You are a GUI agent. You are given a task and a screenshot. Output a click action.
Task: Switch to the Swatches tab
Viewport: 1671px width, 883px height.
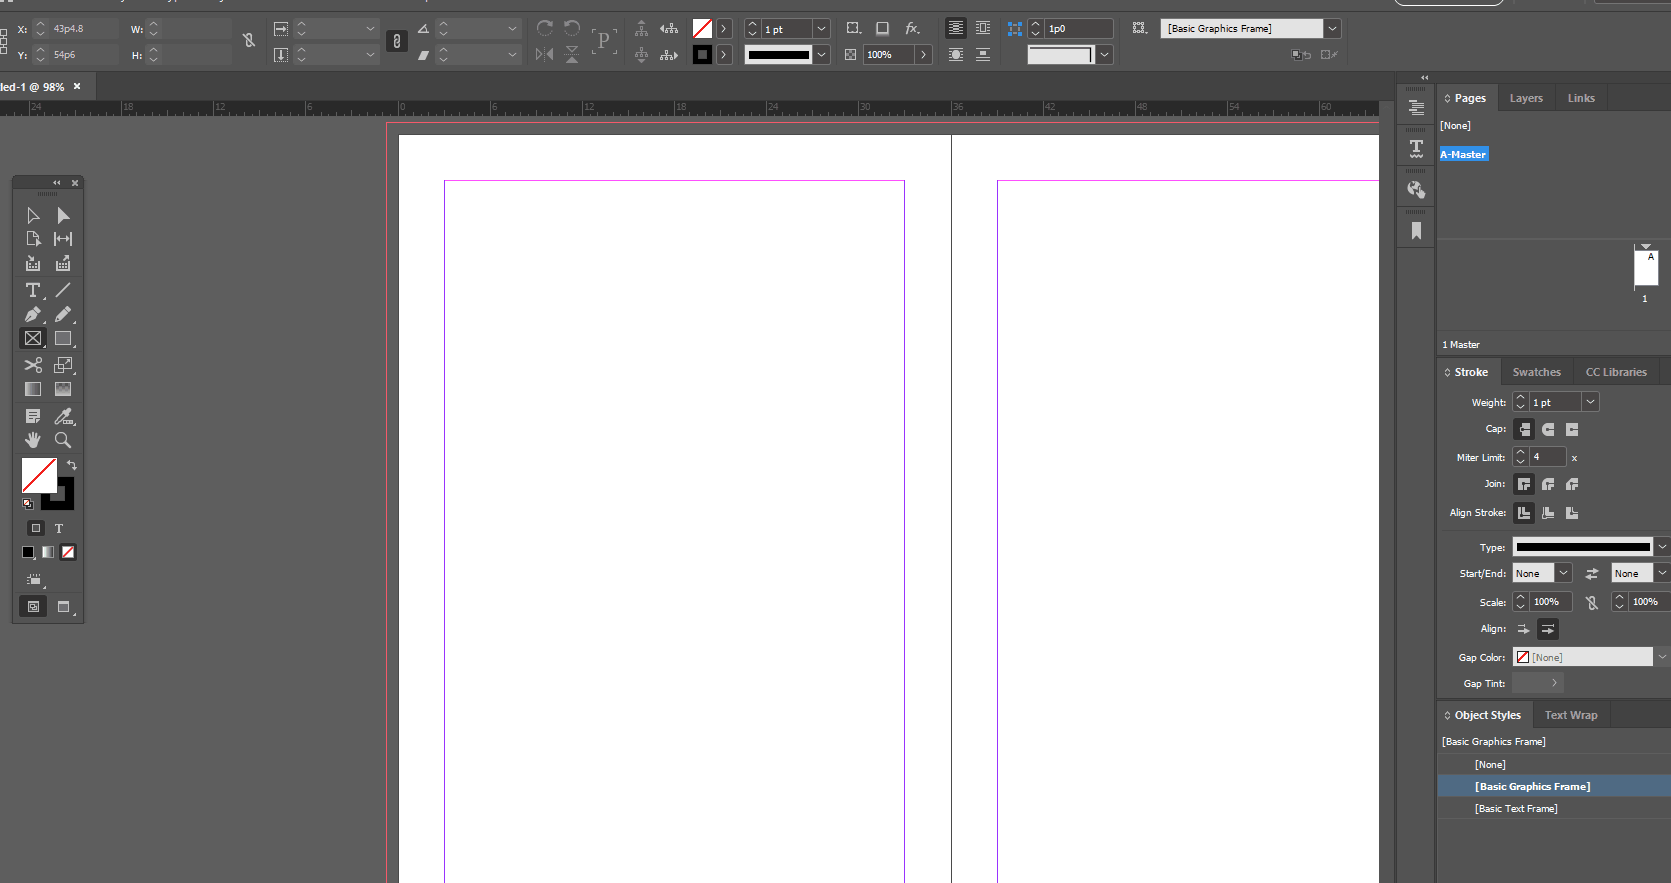1536,372
